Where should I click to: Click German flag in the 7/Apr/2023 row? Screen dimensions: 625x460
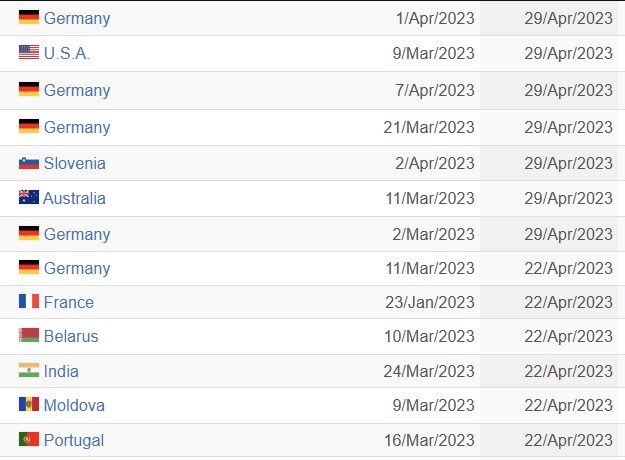[x=29, y=89]
